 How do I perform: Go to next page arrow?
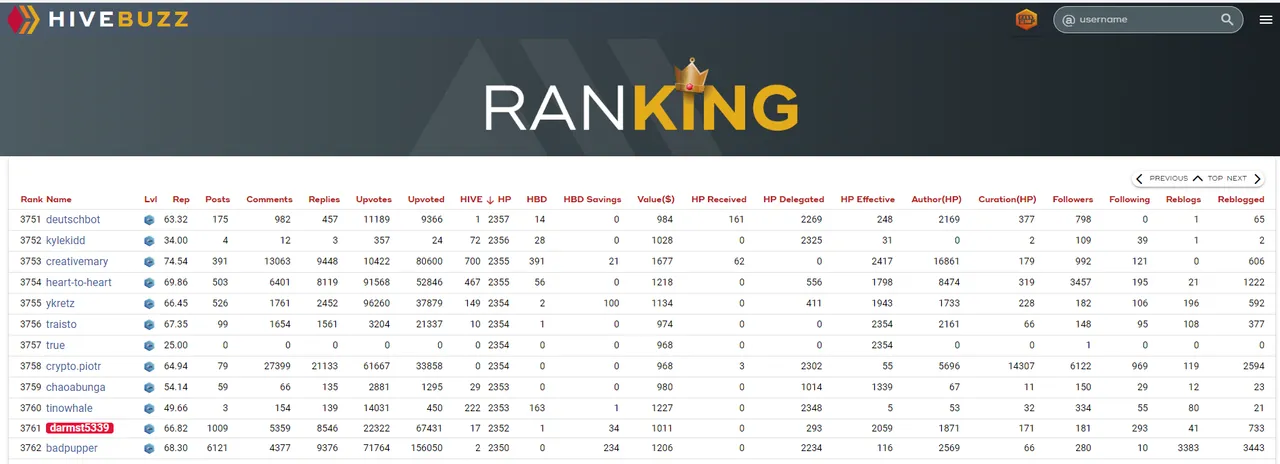tap(1258, 179)
